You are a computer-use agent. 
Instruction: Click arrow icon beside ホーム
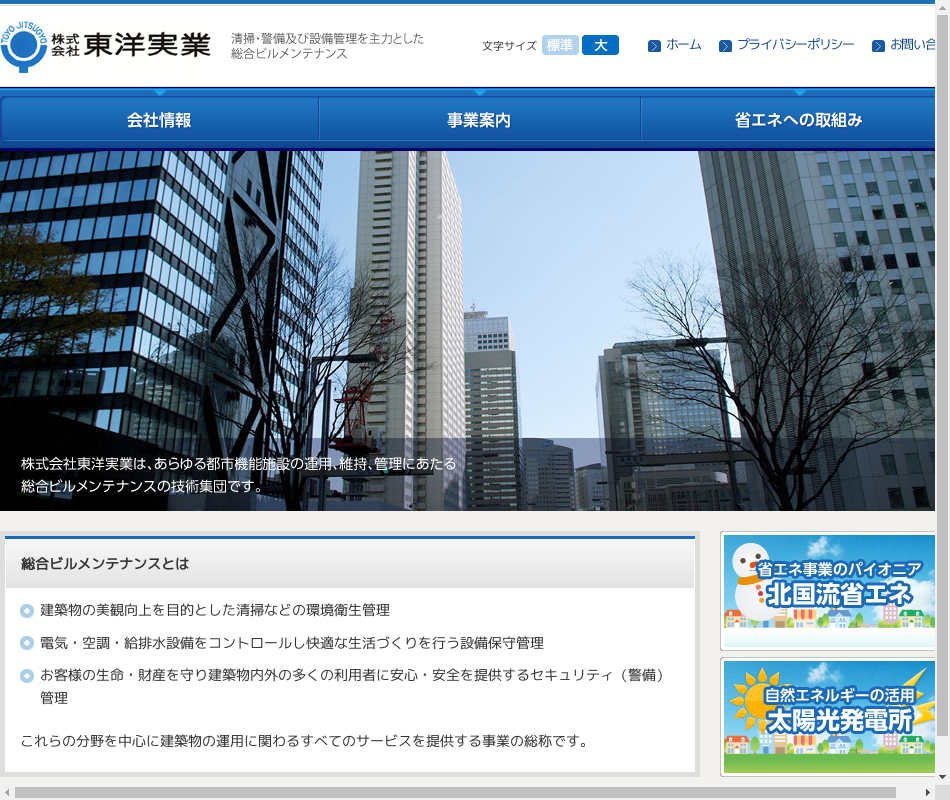[x=654, y=46]
